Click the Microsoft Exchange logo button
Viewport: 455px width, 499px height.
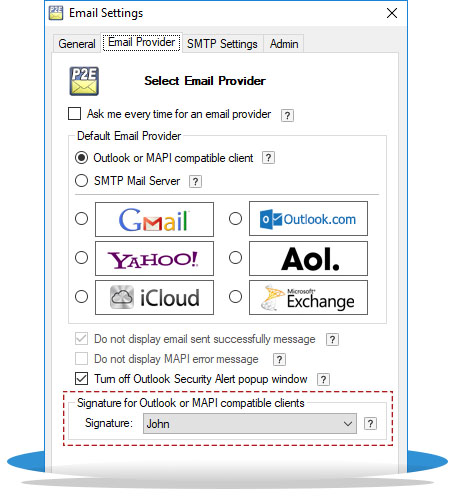(308, 297)
